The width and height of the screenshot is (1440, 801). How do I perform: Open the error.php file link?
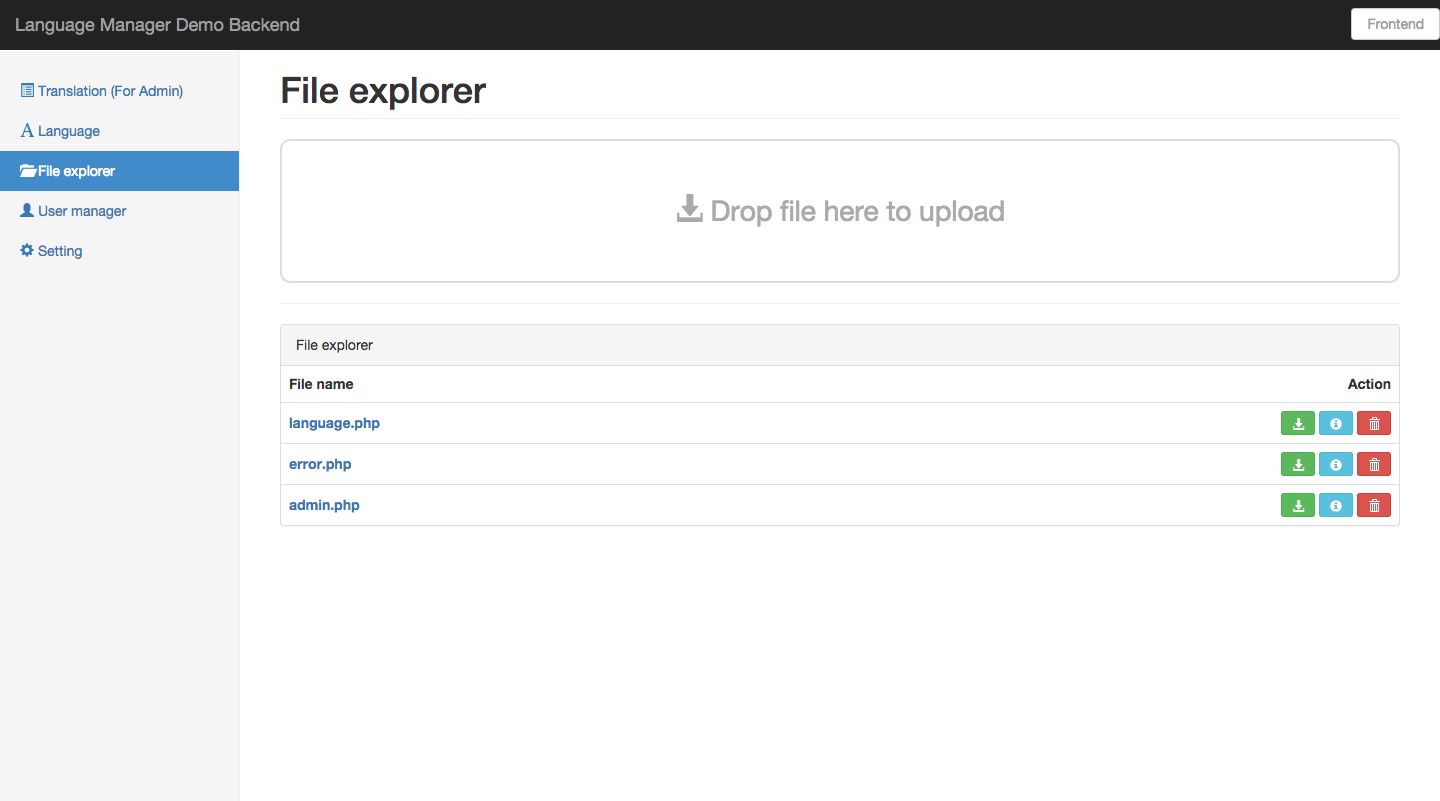click(320, 464)
